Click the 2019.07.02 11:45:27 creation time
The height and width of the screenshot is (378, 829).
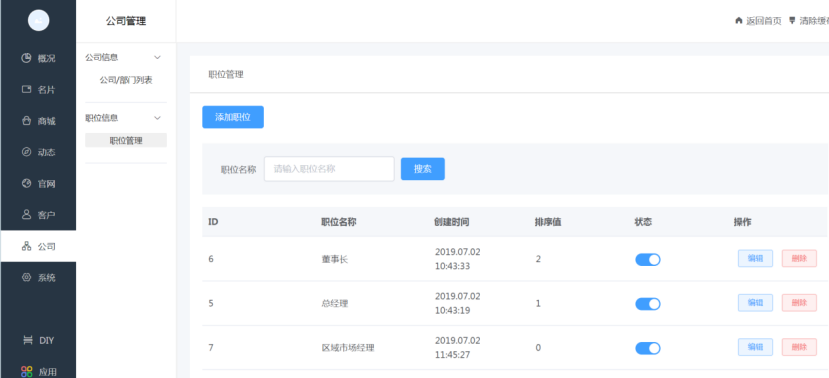tap(458, 347)
